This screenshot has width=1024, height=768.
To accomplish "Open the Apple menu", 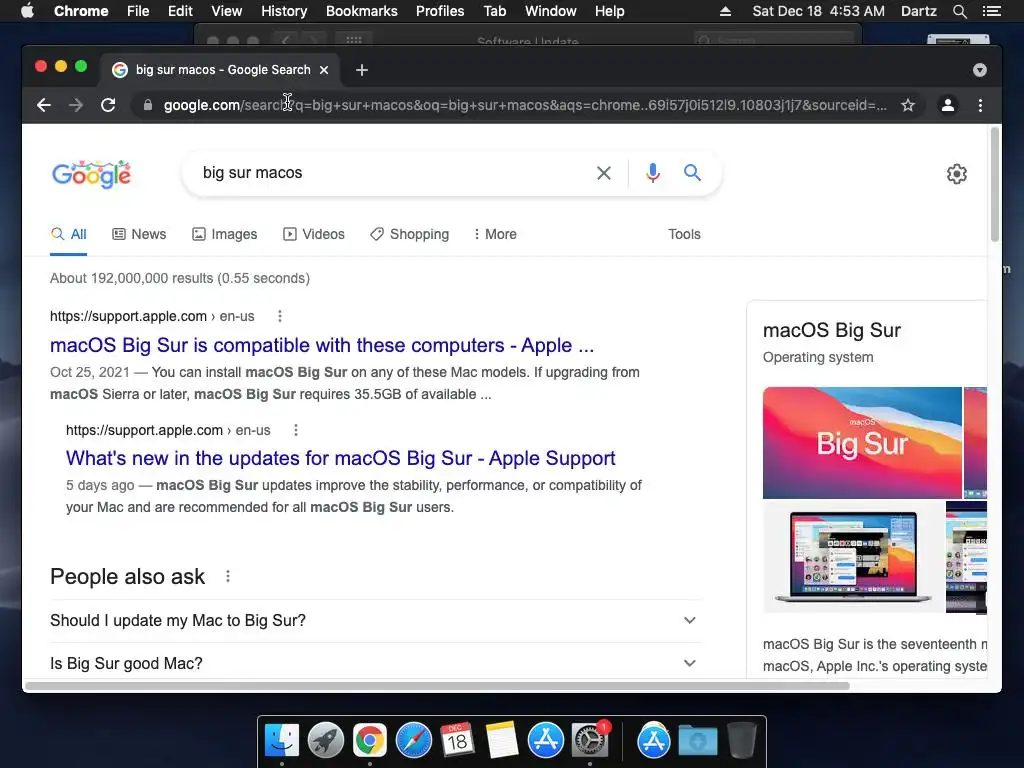I will (27, 11).
